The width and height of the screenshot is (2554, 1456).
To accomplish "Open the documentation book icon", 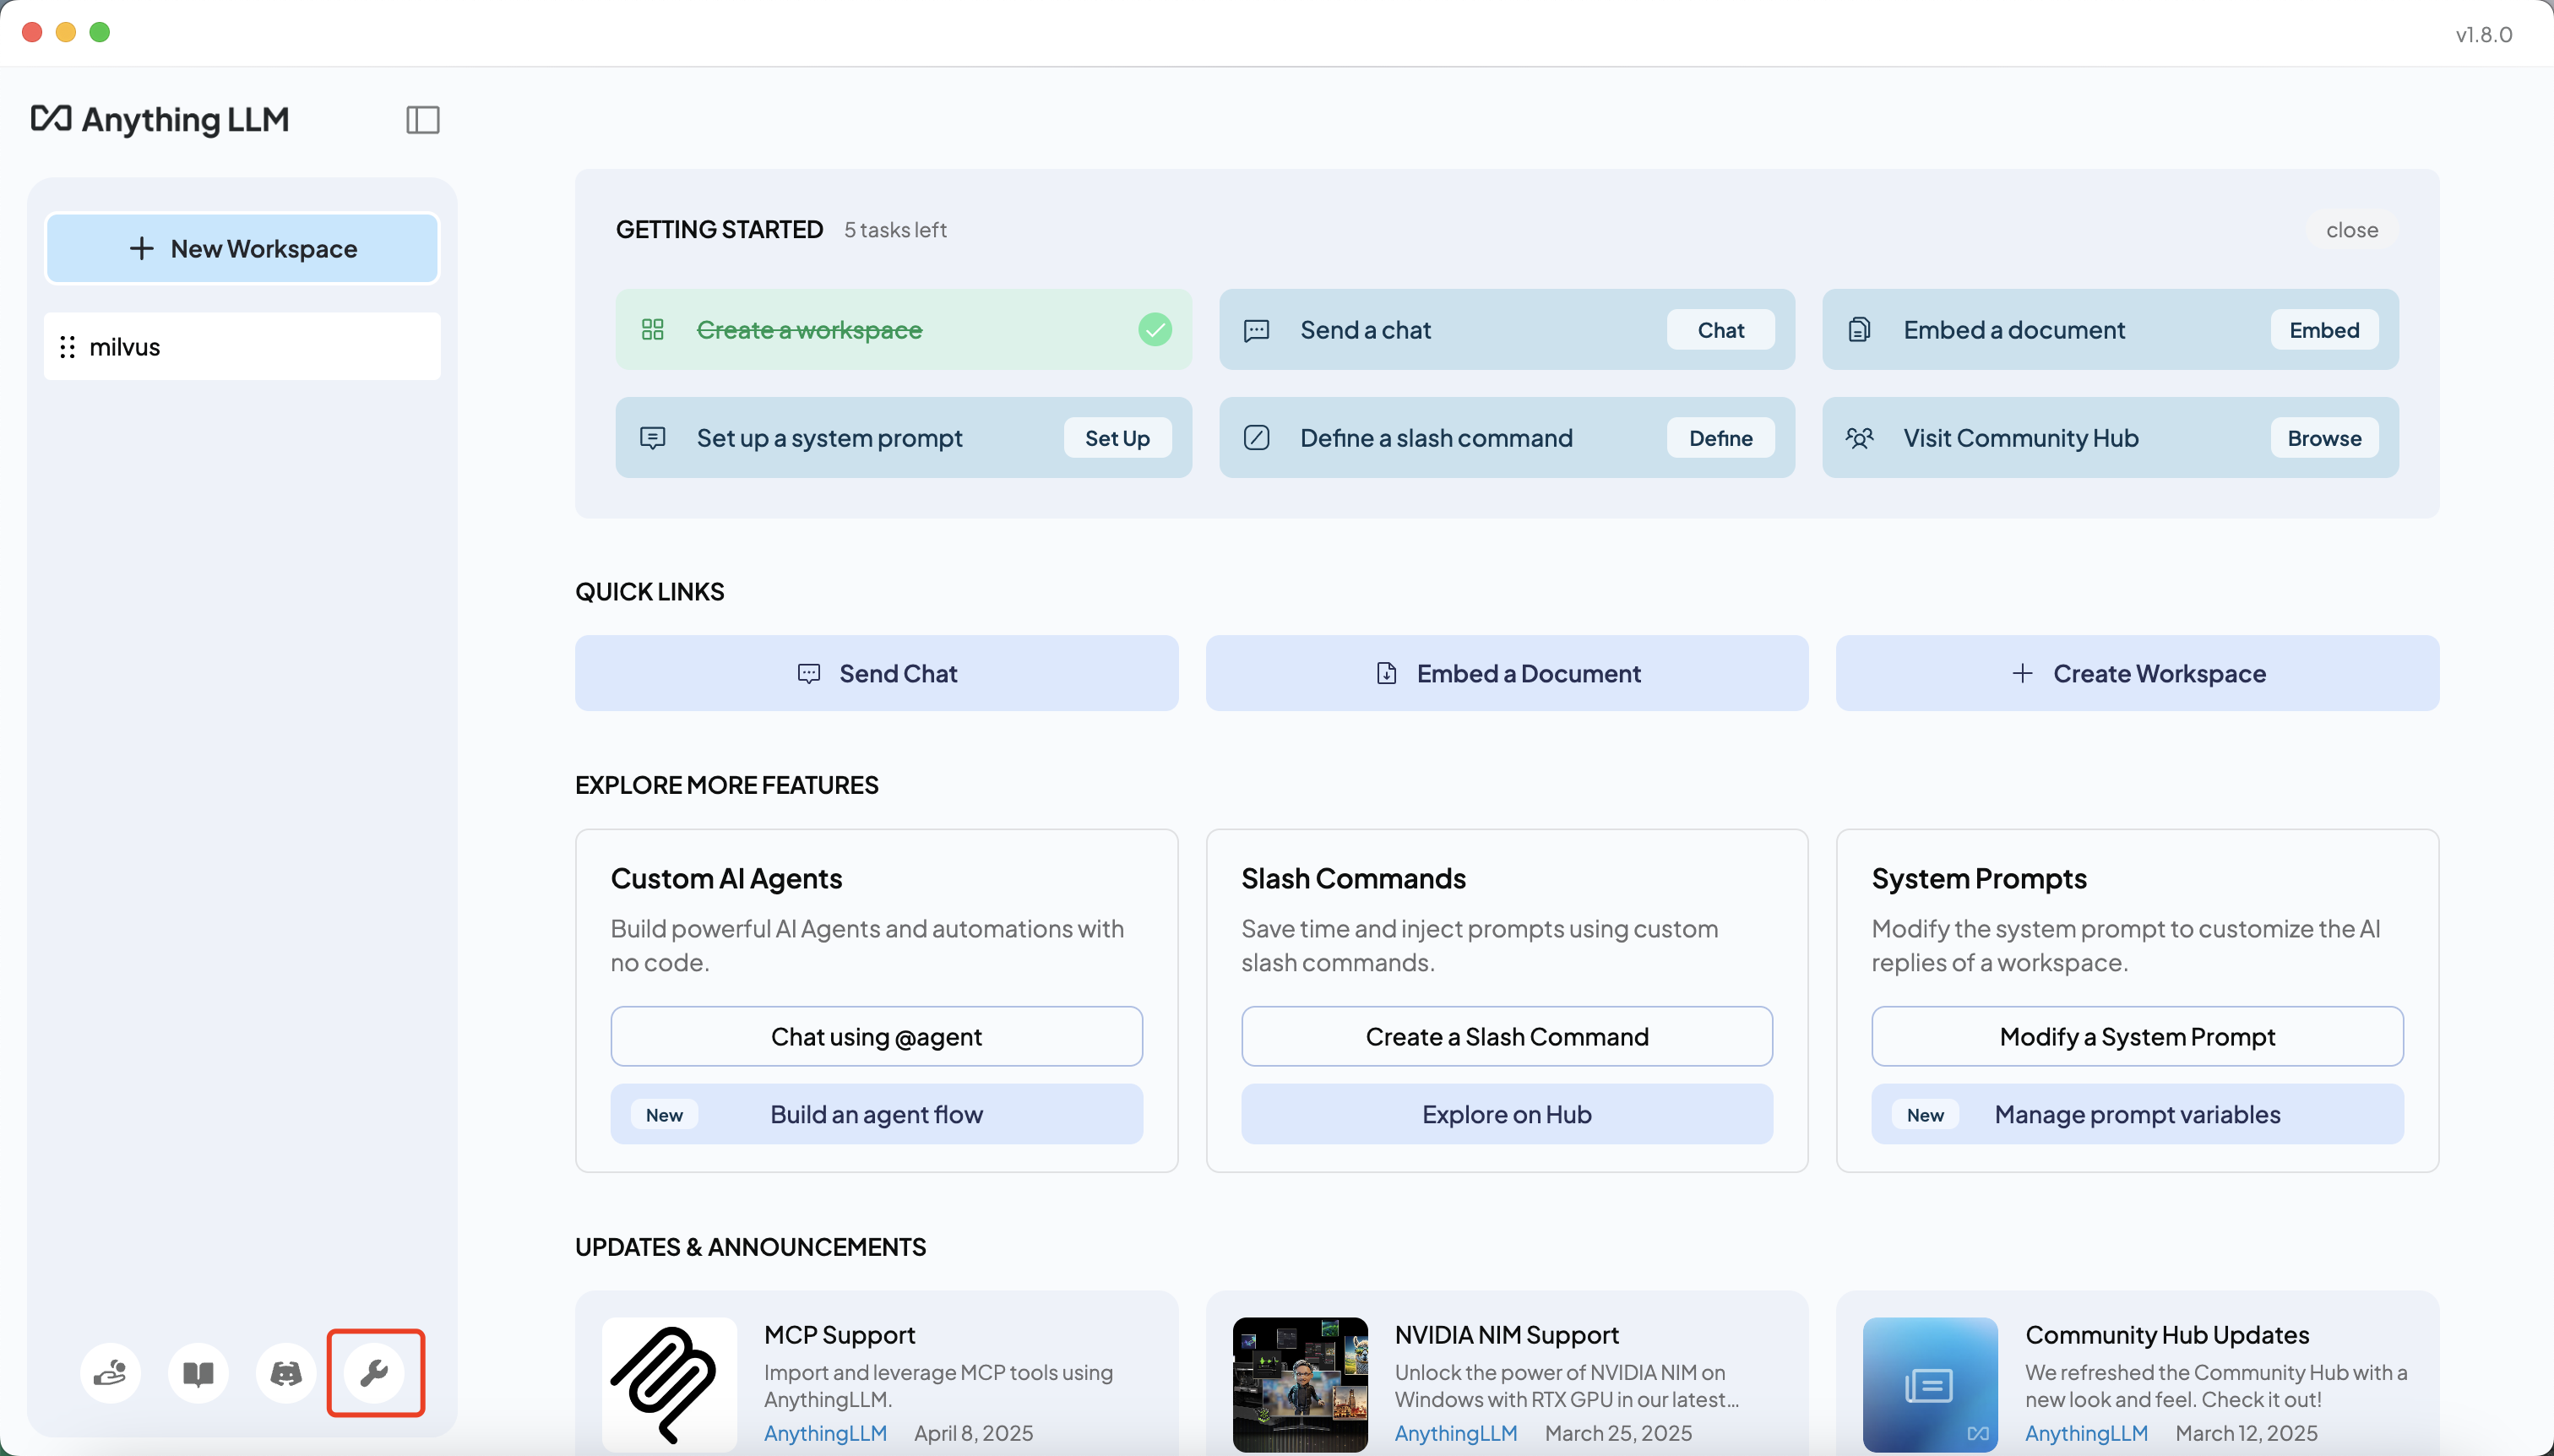I will 198,1372.
